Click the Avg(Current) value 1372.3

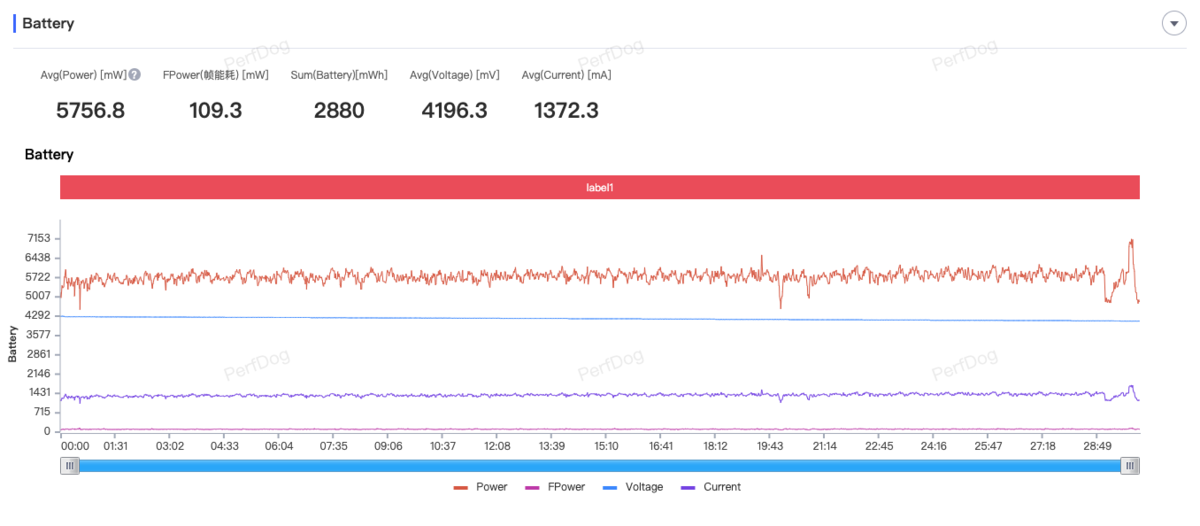coord(566,110)
